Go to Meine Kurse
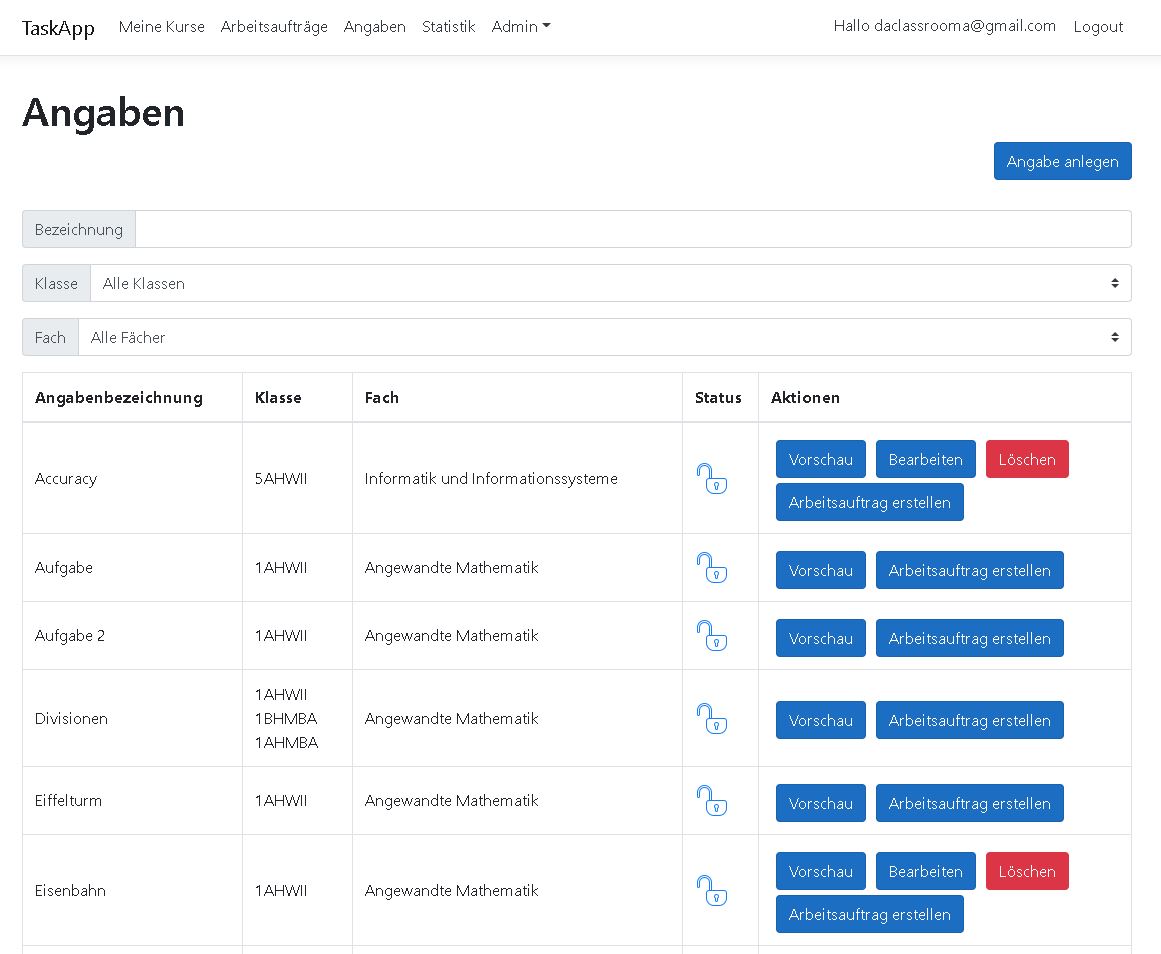The width and height of the screenshot is (1161, 954). 161,27
